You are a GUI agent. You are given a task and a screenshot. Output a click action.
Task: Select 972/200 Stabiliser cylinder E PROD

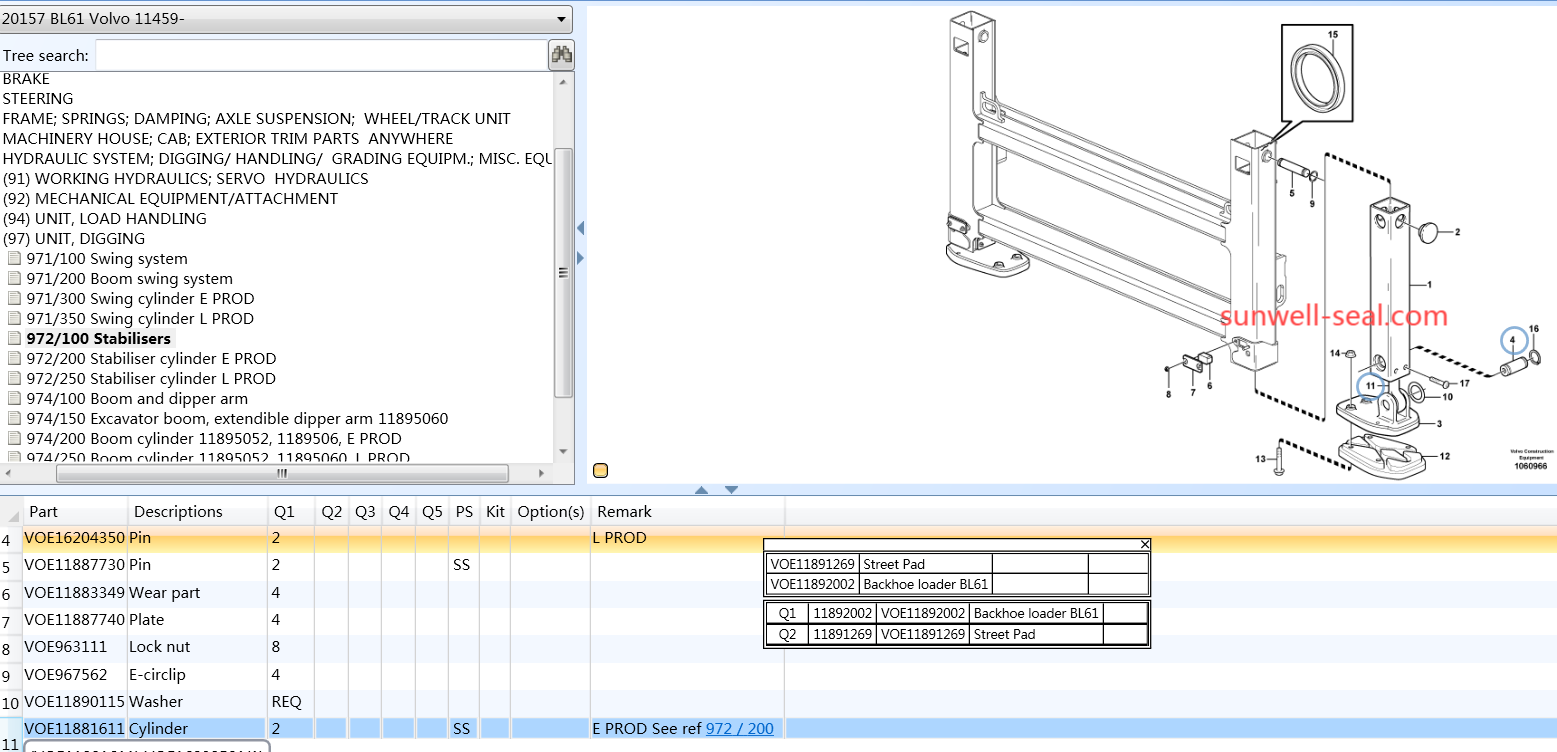pyautogui.click(x=151, y=358)
